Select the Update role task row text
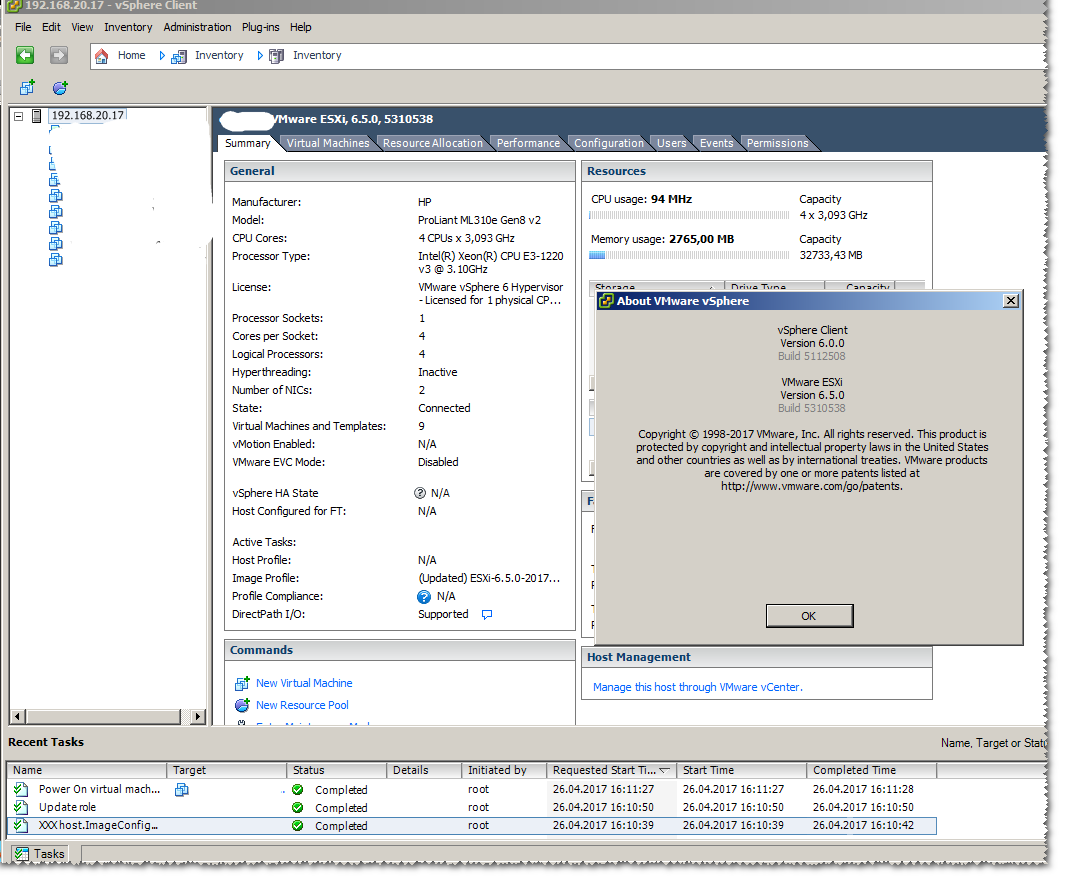The image size is (1065, 882). [67, 808]
